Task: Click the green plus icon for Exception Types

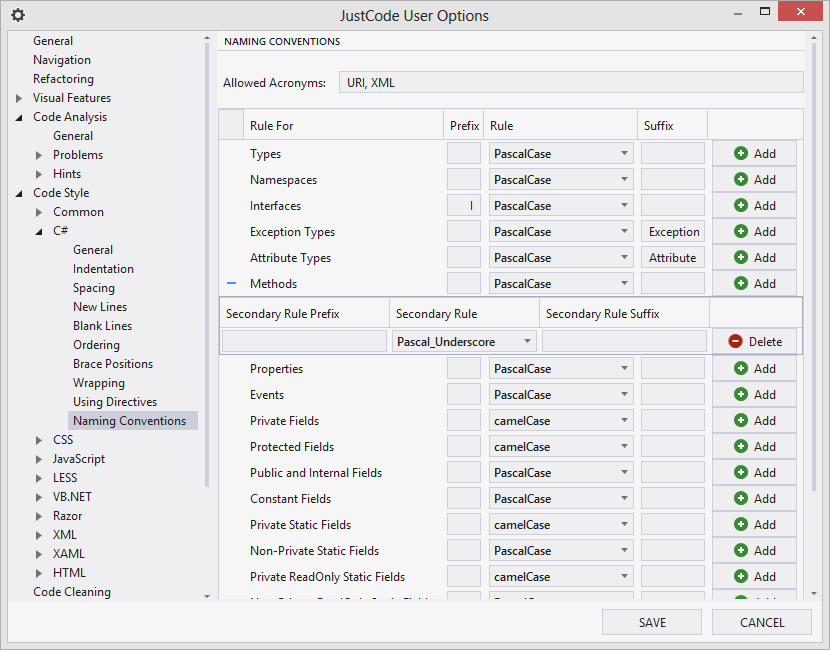Action: click(x=741, y=231)
